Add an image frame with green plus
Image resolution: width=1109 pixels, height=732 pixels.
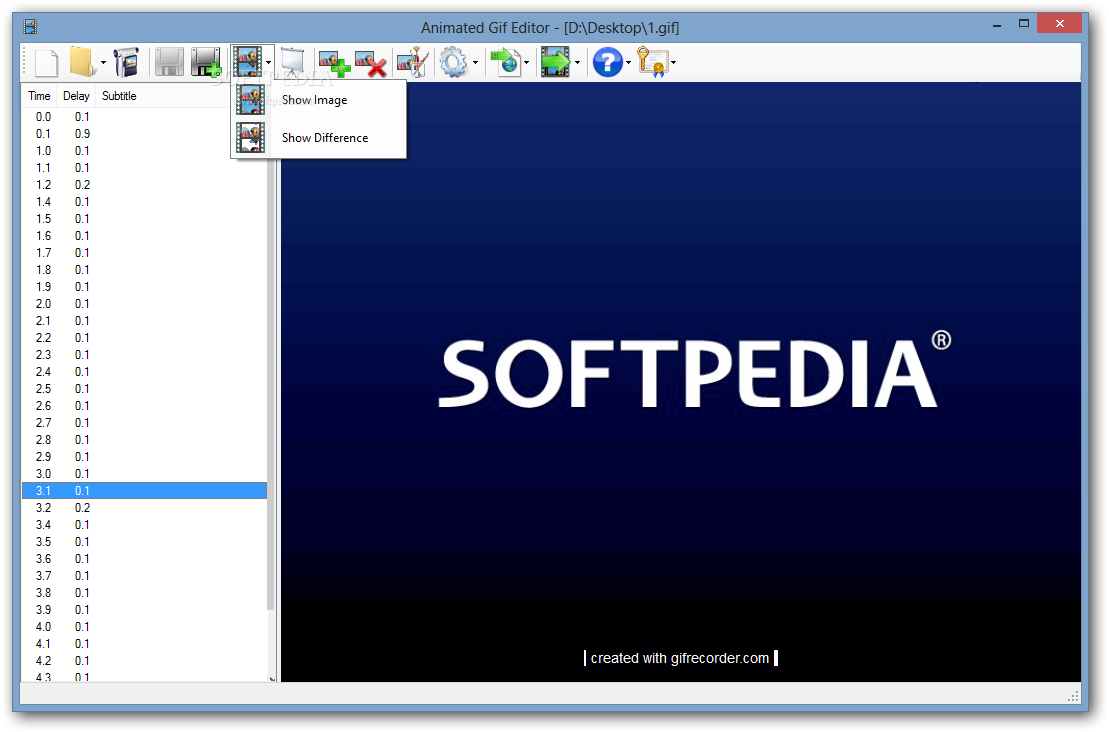pos(335,62)
